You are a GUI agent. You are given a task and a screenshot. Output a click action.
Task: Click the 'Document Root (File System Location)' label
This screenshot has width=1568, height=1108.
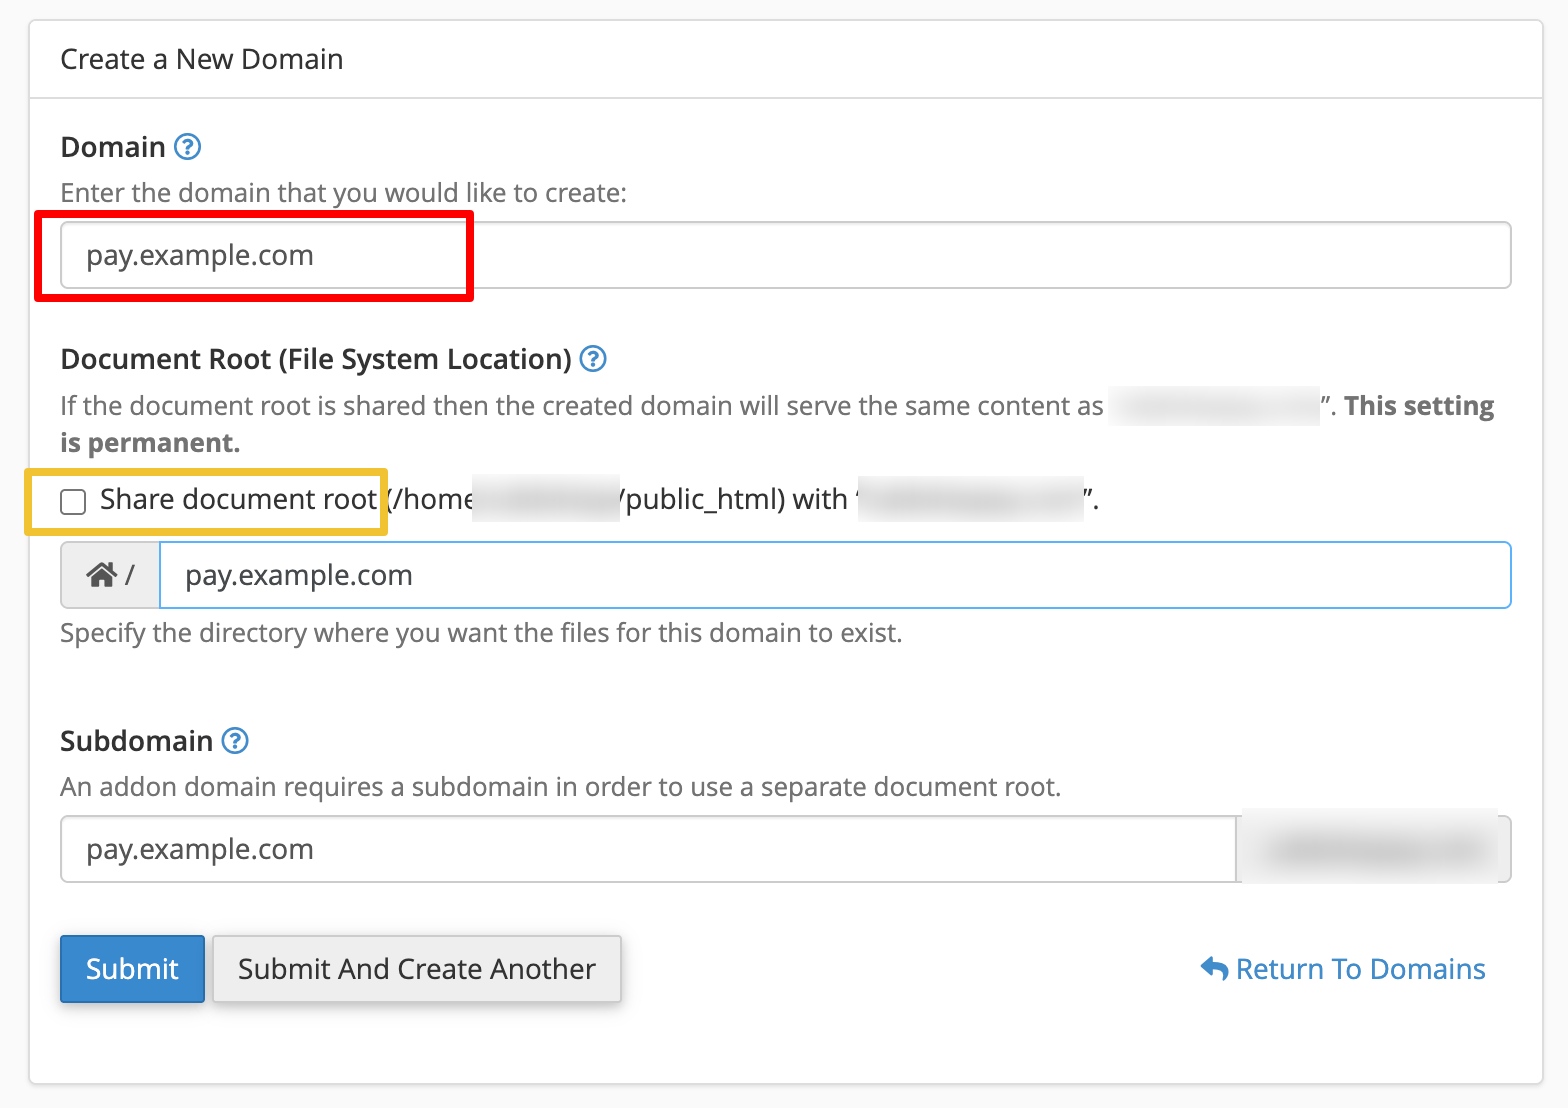[x=316, y=359]
